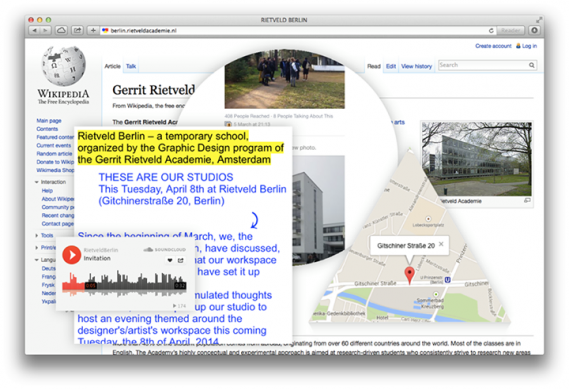Expand the Tools sidebar section

pos(37,236)
